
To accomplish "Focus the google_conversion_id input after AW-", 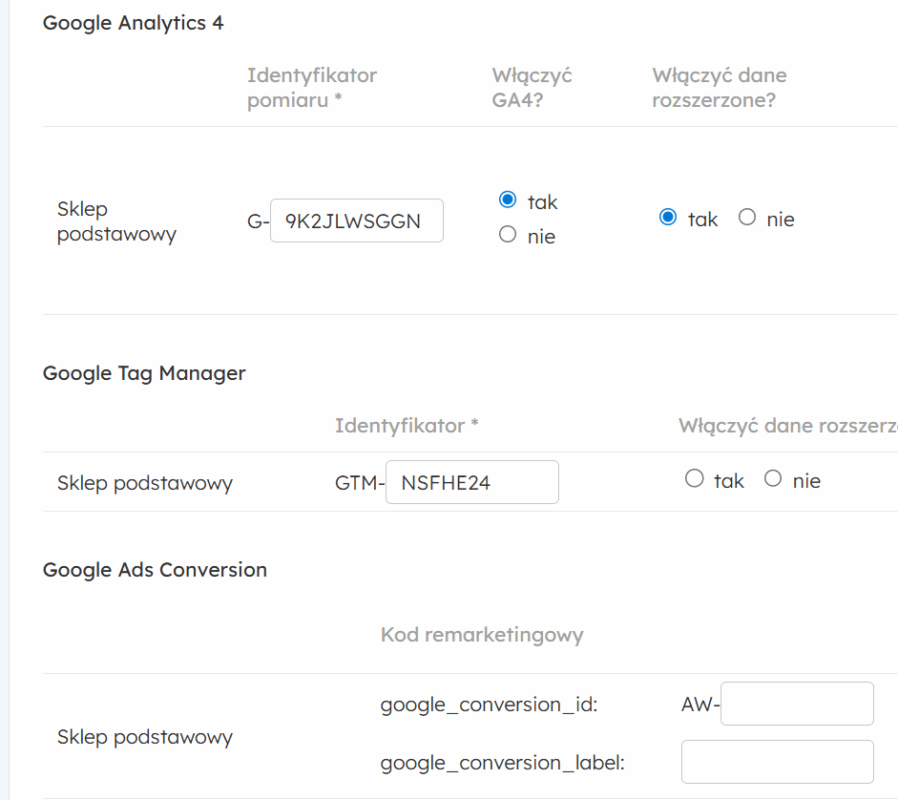I will [x=797, y=704].
